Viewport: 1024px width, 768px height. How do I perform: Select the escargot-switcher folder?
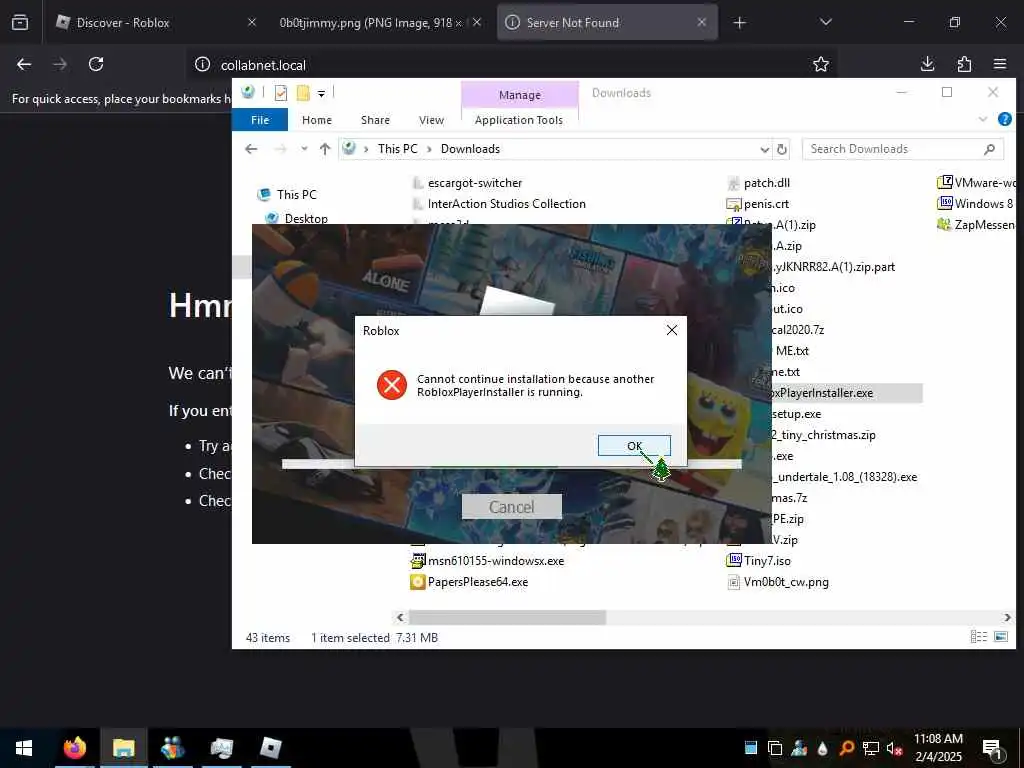[468, 183]
